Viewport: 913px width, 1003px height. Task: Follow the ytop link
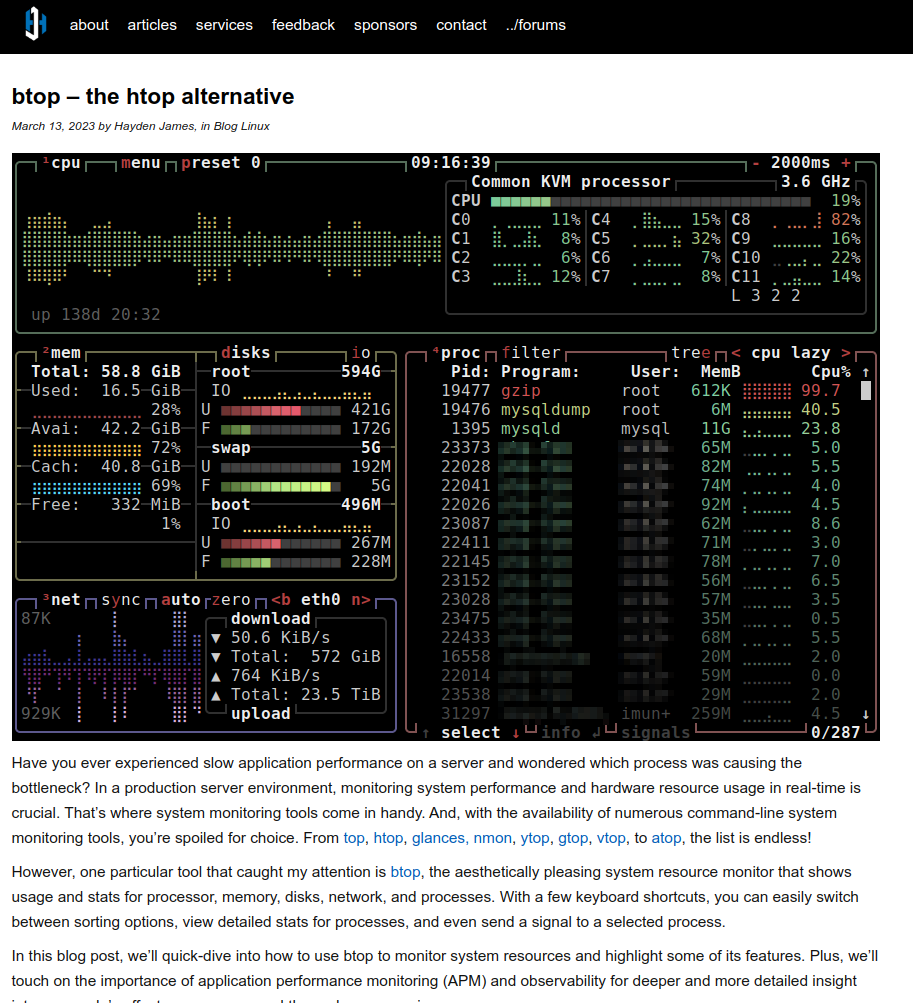(x=535, y=838)
